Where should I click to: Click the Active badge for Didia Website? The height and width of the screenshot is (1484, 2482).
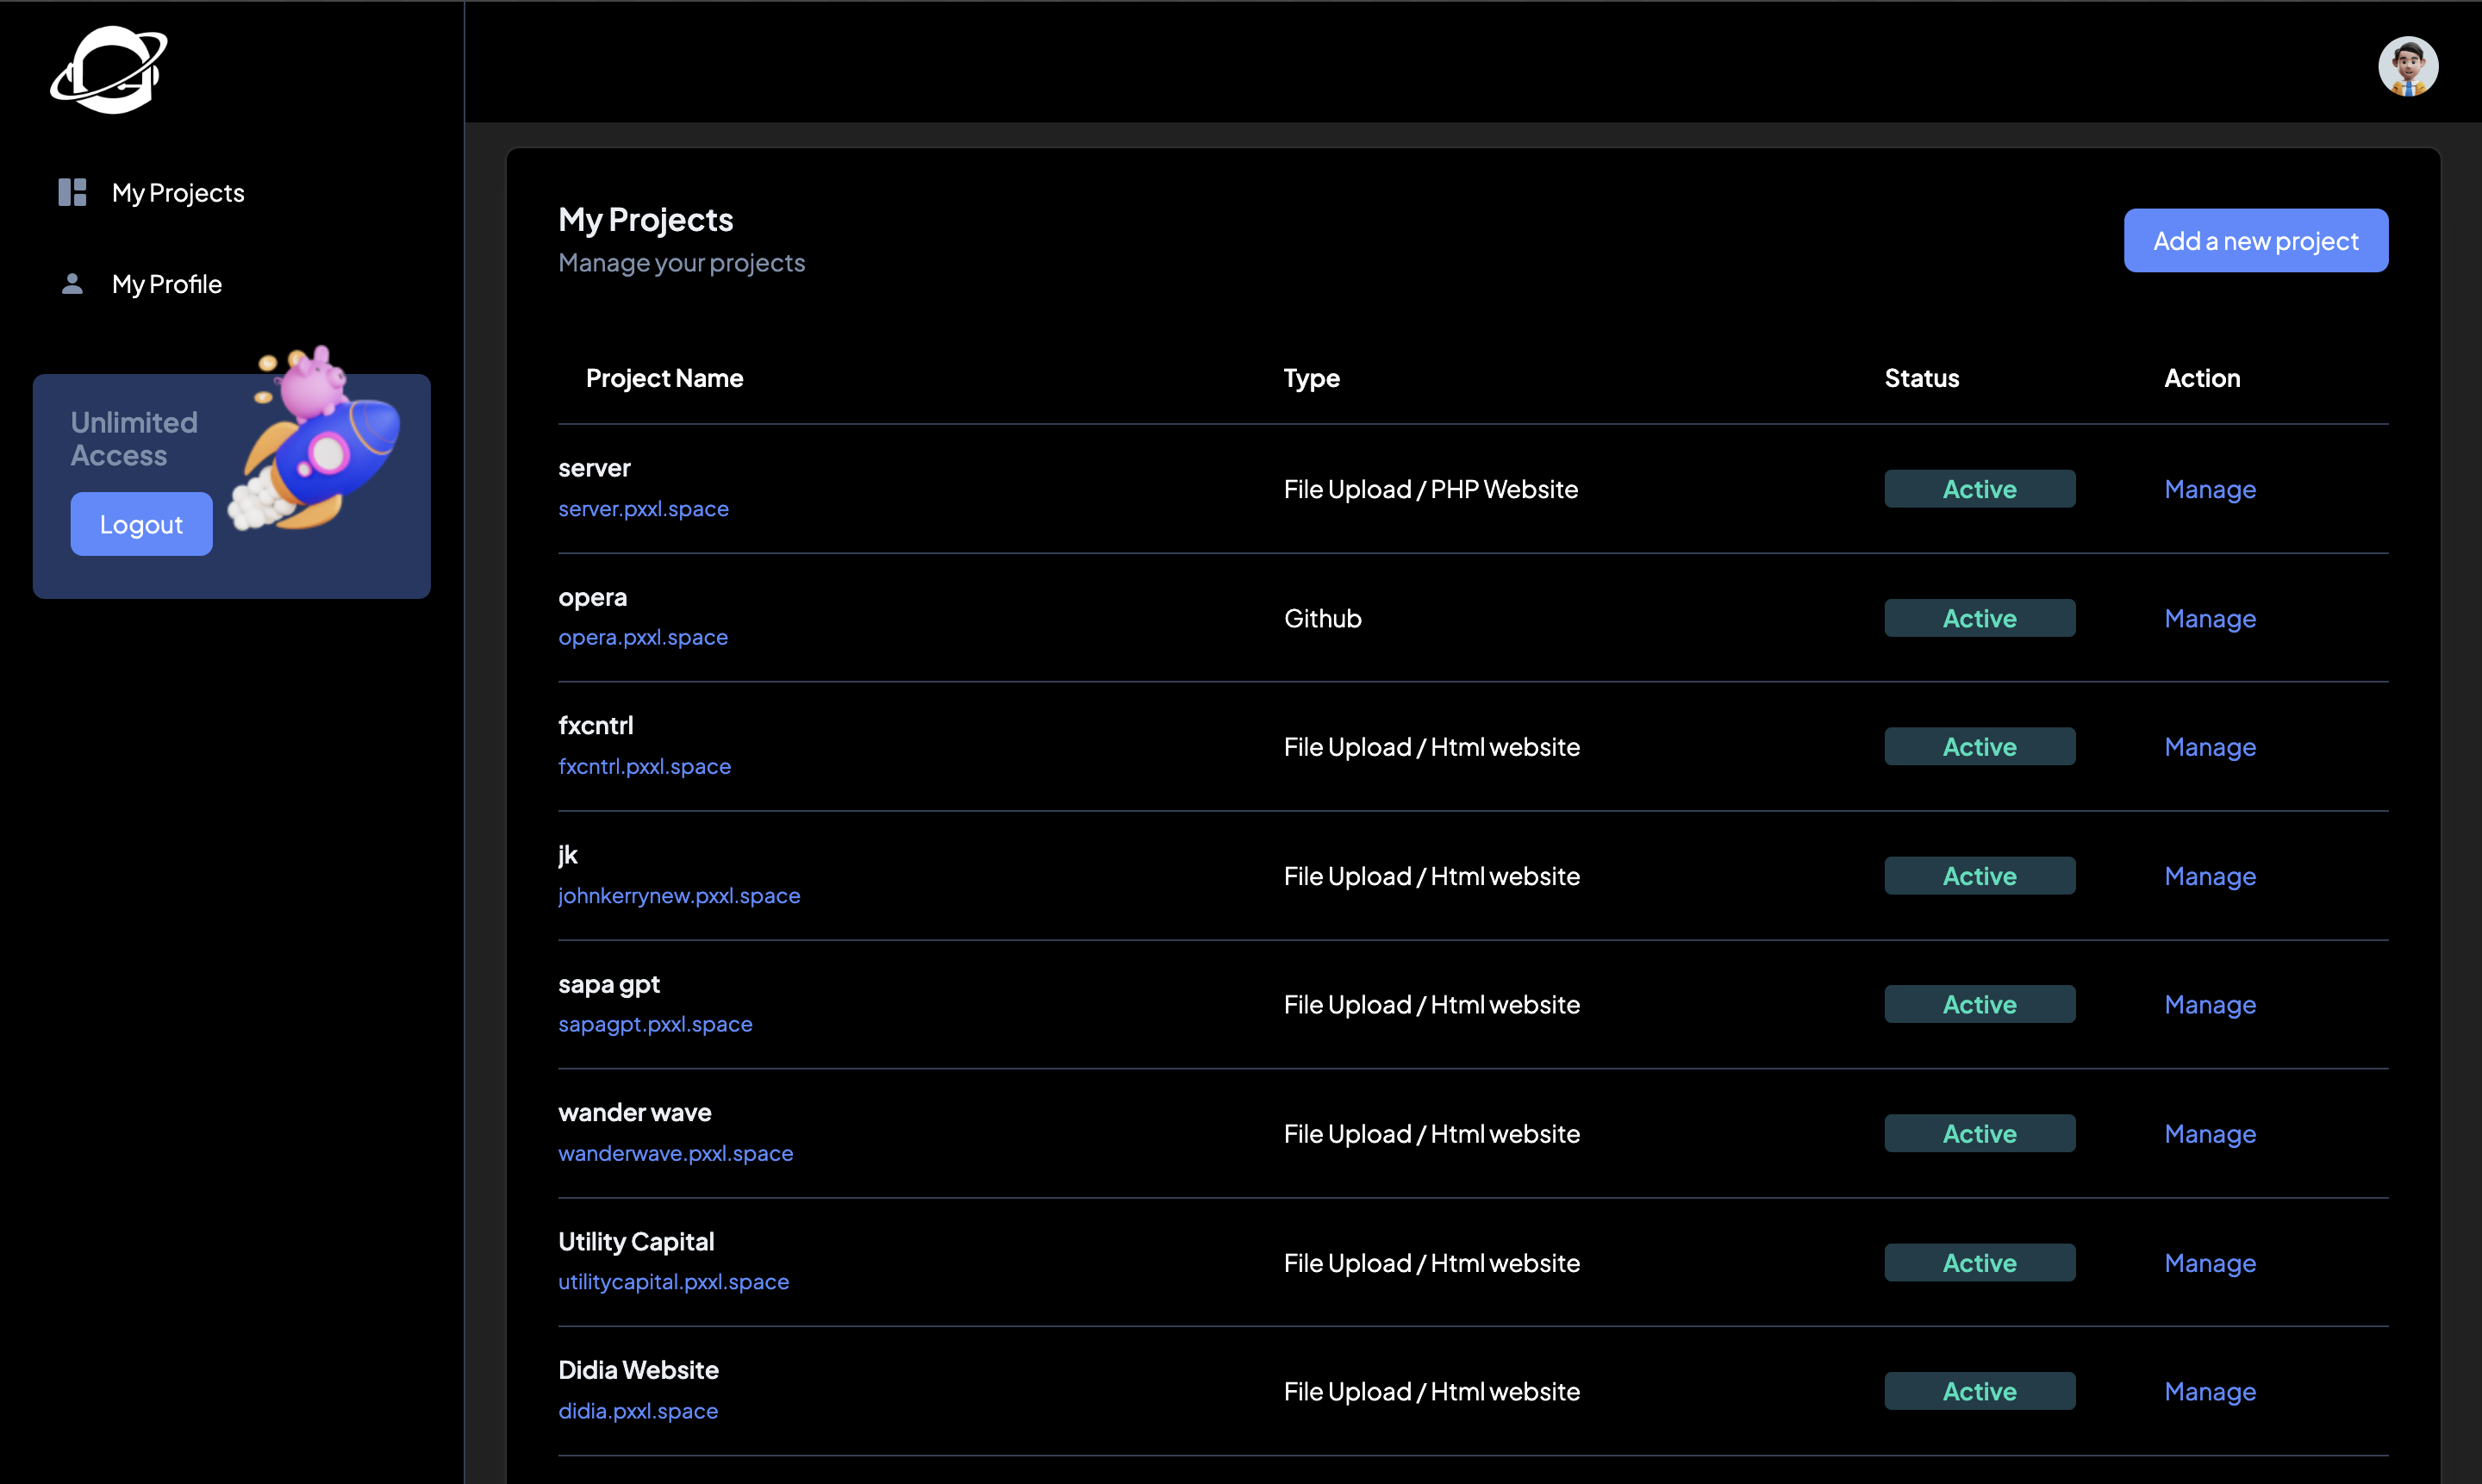(1979, 1391)
